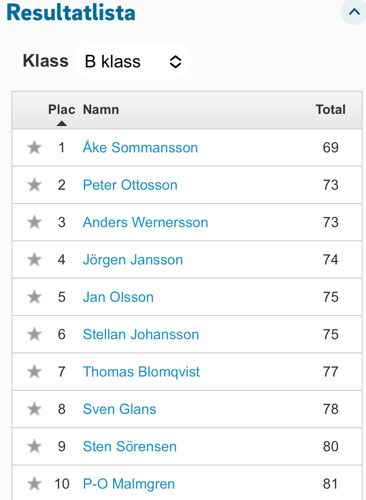This screenshot has height=500, width=366.
Task: Click the star next to Jan Olsson
Action: [34, 297]
